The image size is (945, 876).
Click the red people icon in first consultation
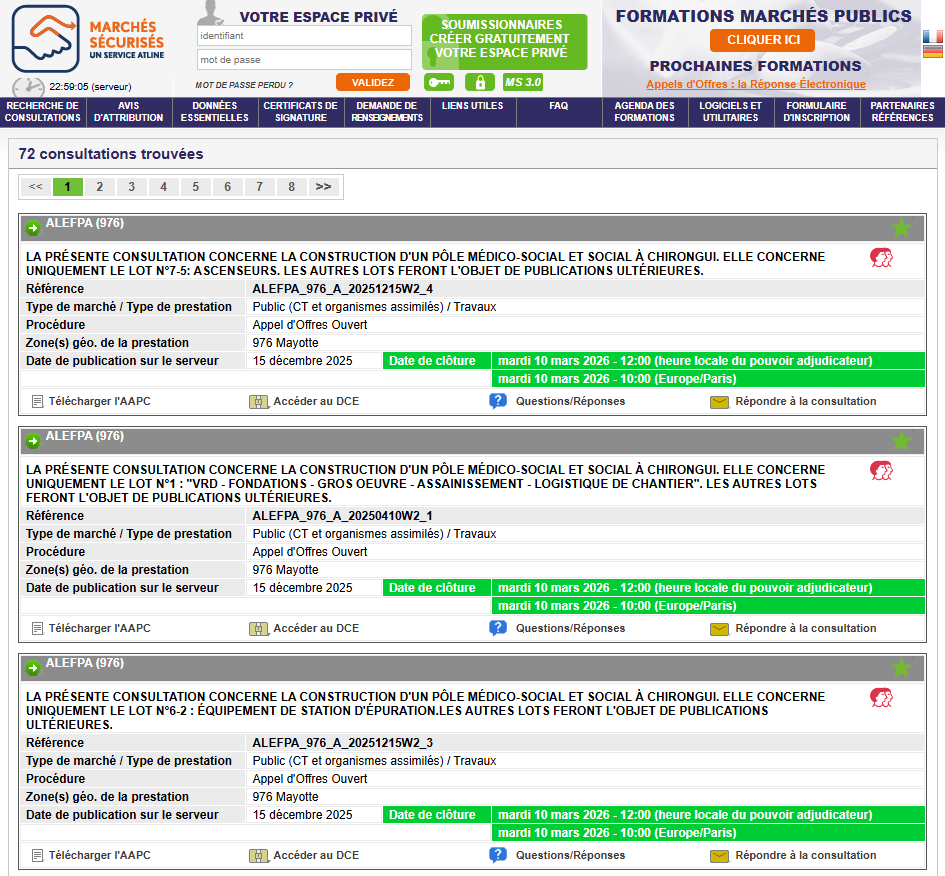881,259
